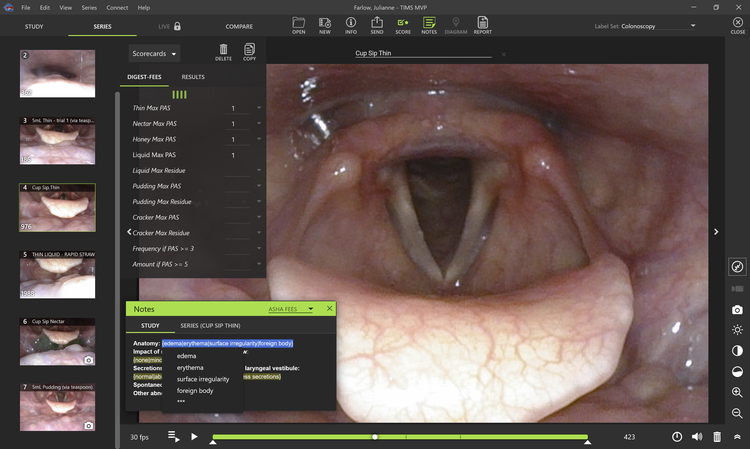Open the Connect menu
Screen dimensions: 750x449
pos(117,8)
